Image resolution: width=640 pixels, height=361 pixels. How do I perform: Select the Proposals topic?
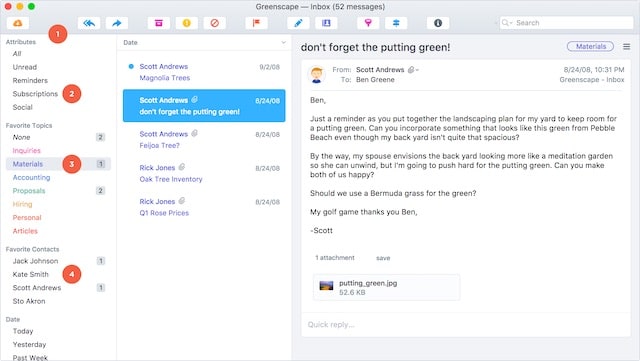[x=29, y=191]
